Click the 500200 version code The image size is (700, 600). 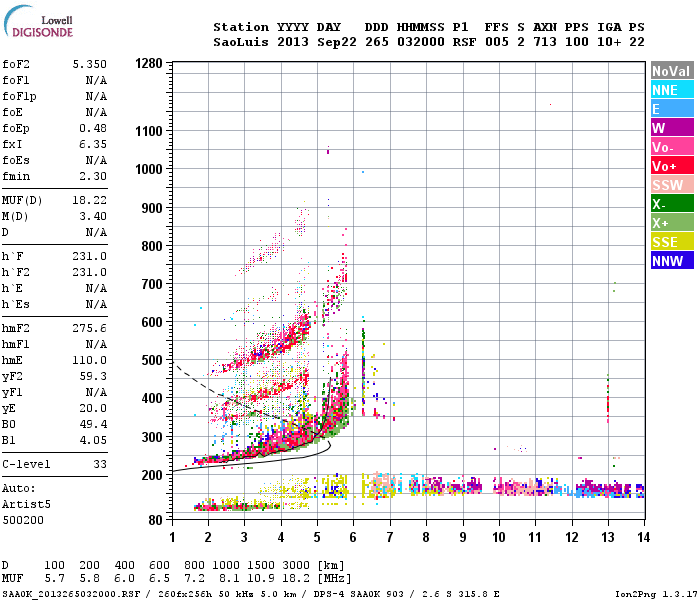[x=23, y=520]
